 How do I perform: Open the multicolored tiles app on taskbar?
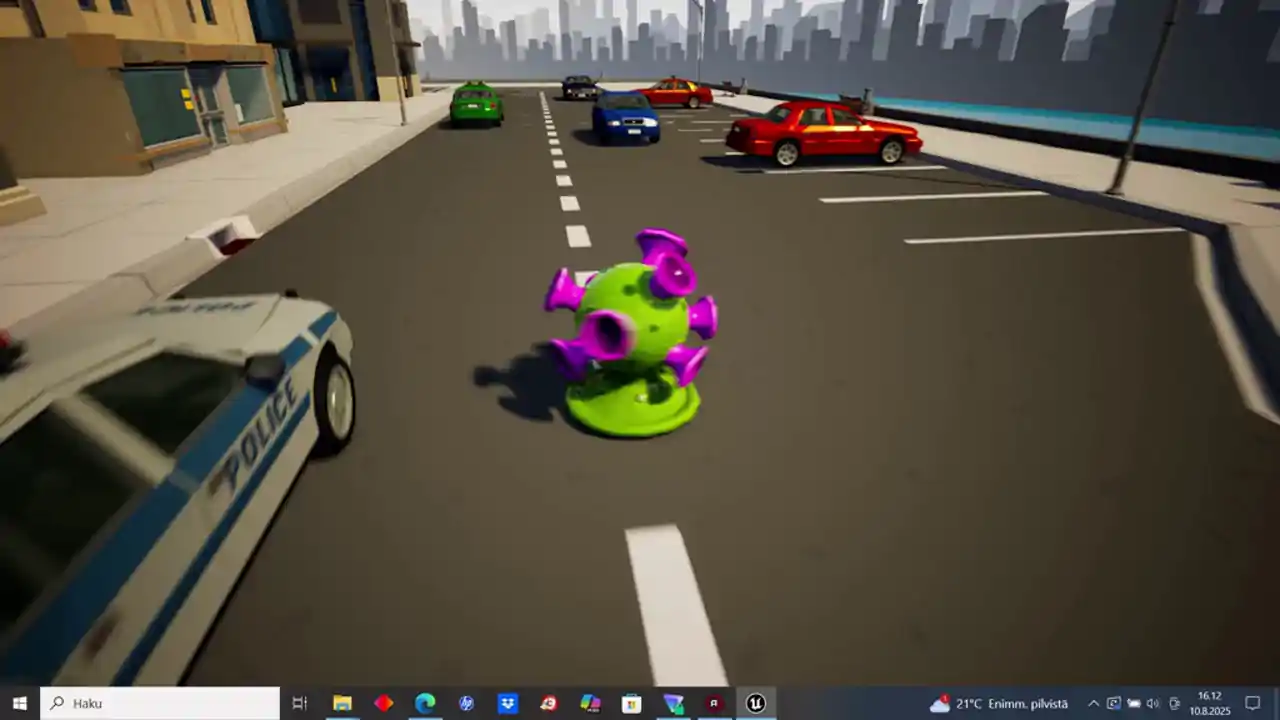[590, 703]
